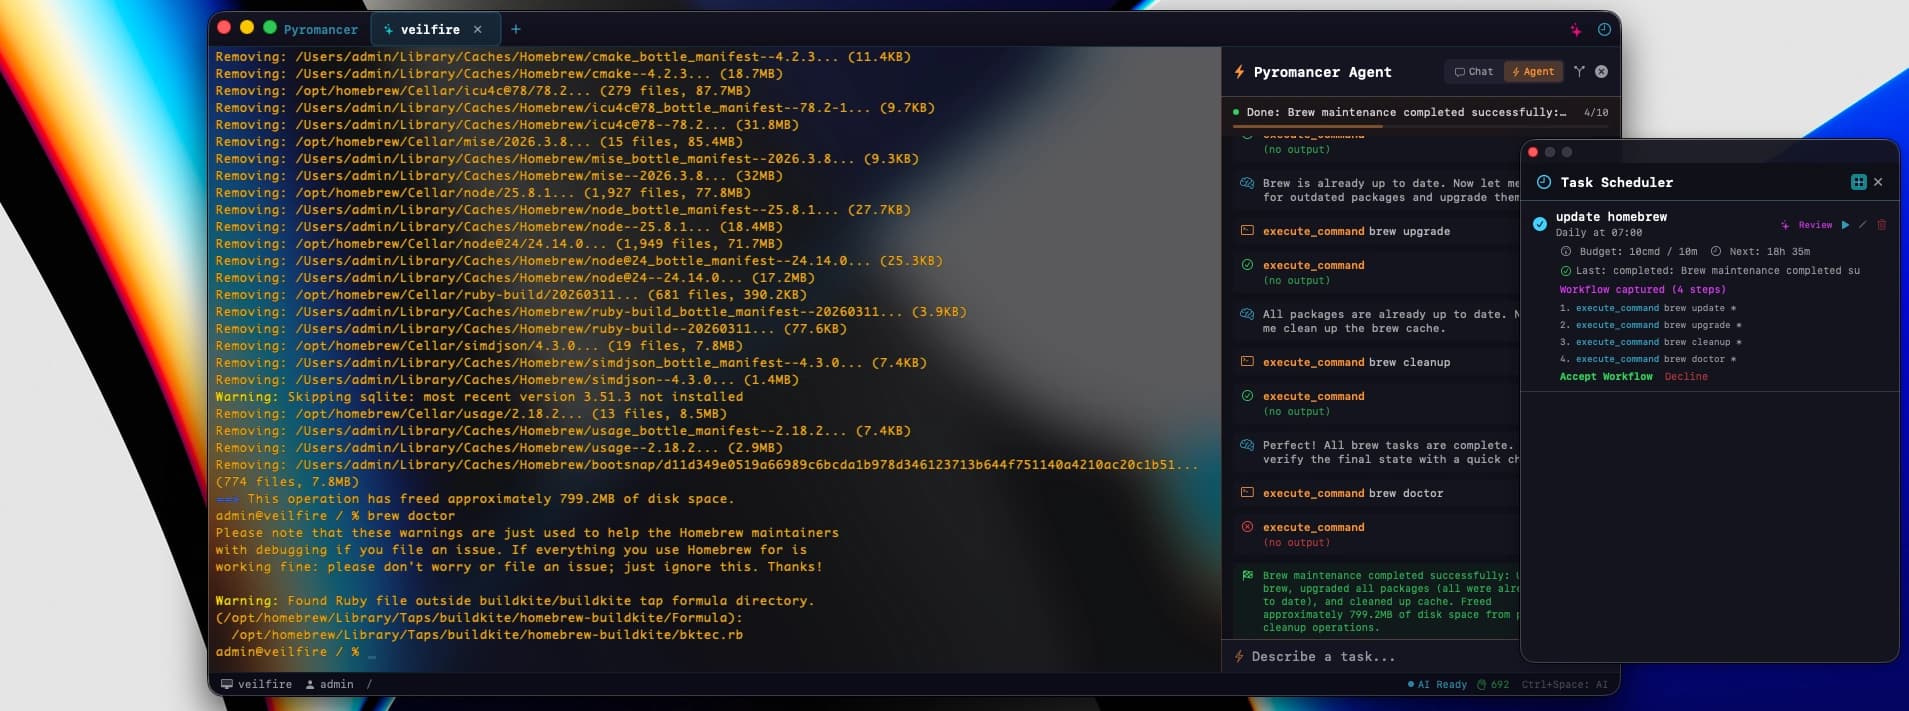Focus the 'Describe a task...' input field
The image size is (1909, 711).
[x=1372, y=656]
